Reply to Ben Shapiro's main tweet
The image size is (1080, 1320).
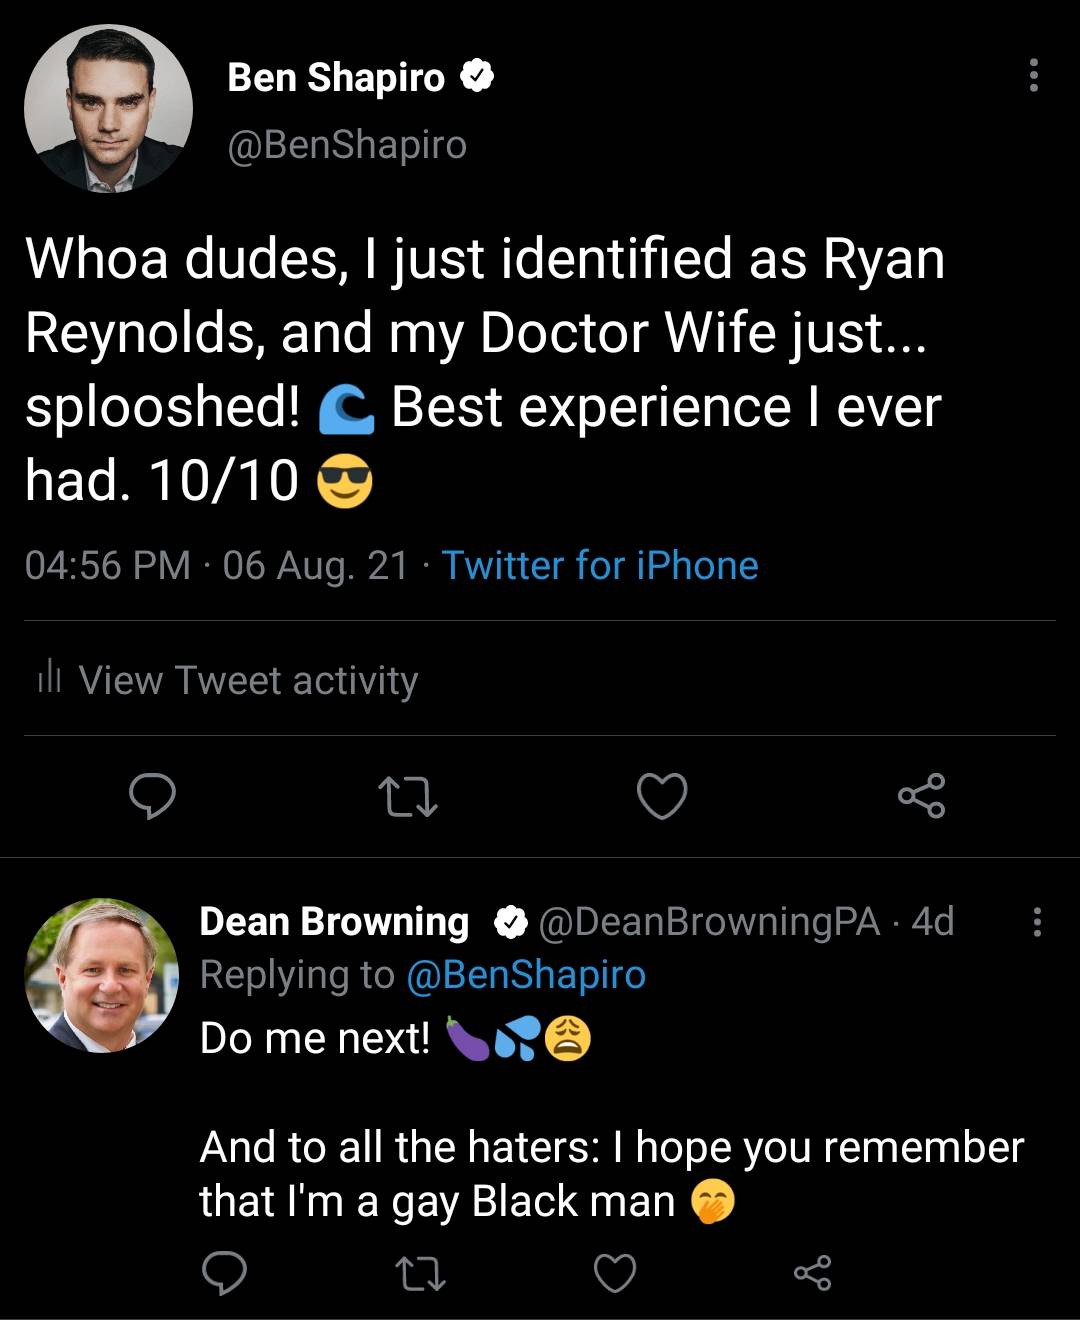(x=152, y=797)
